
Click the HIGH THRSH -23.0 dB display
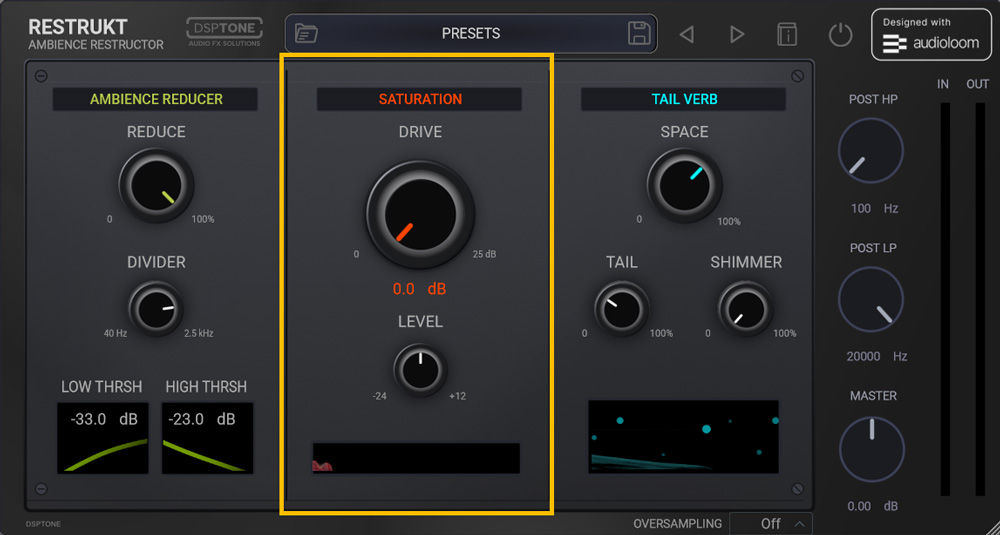[207, 438]
